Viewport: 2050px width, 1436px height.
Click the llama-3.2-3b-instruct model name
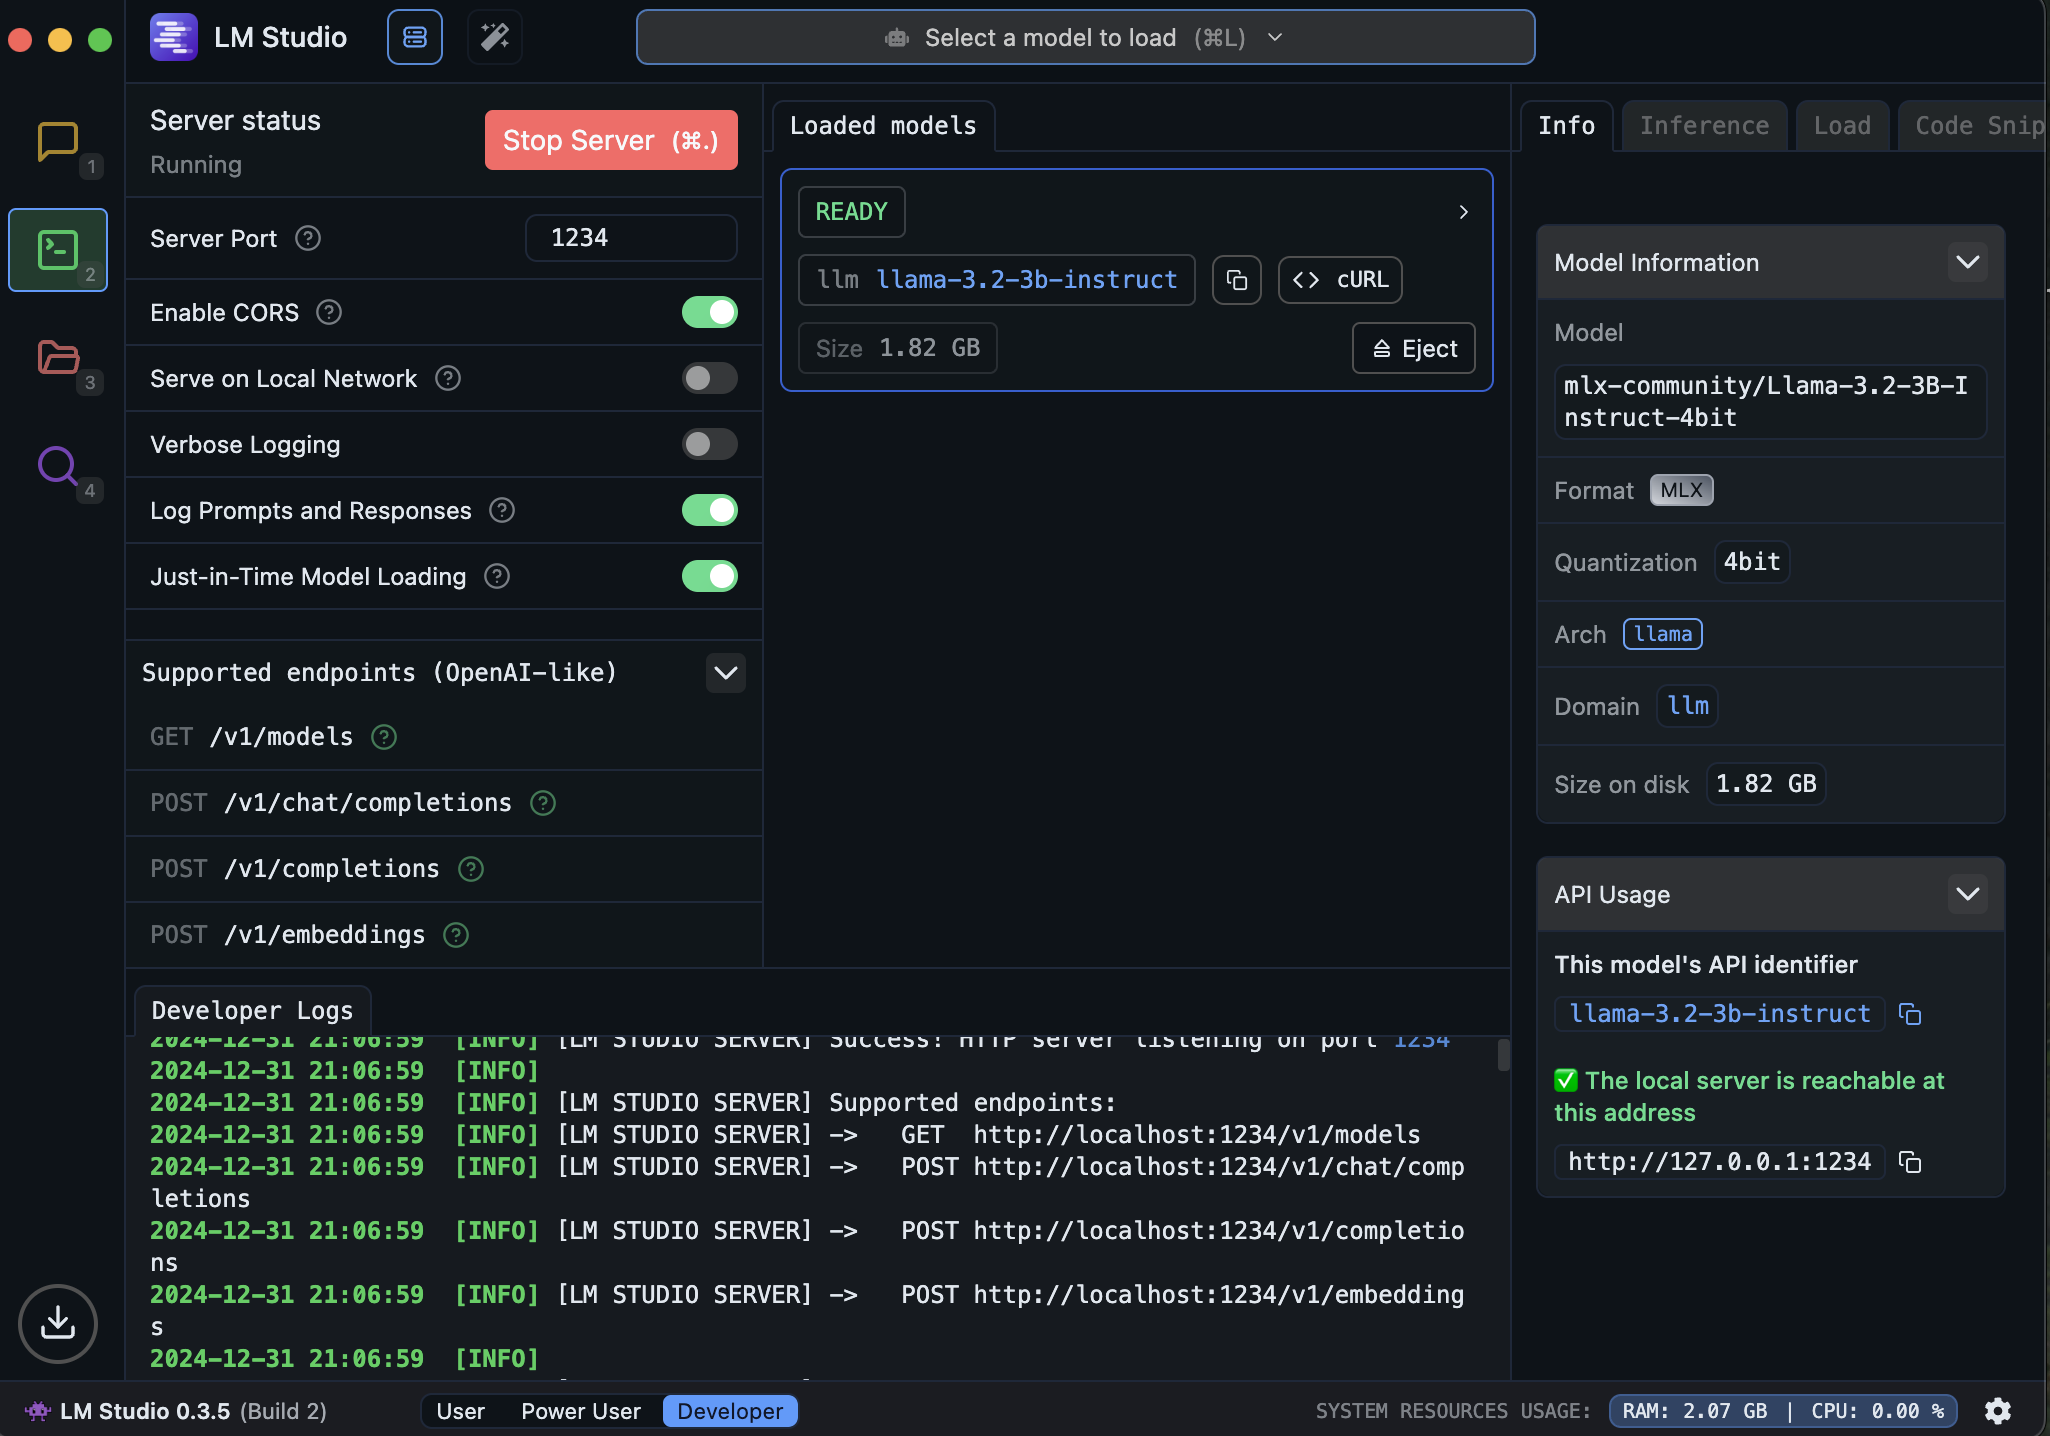[1027, 280]
